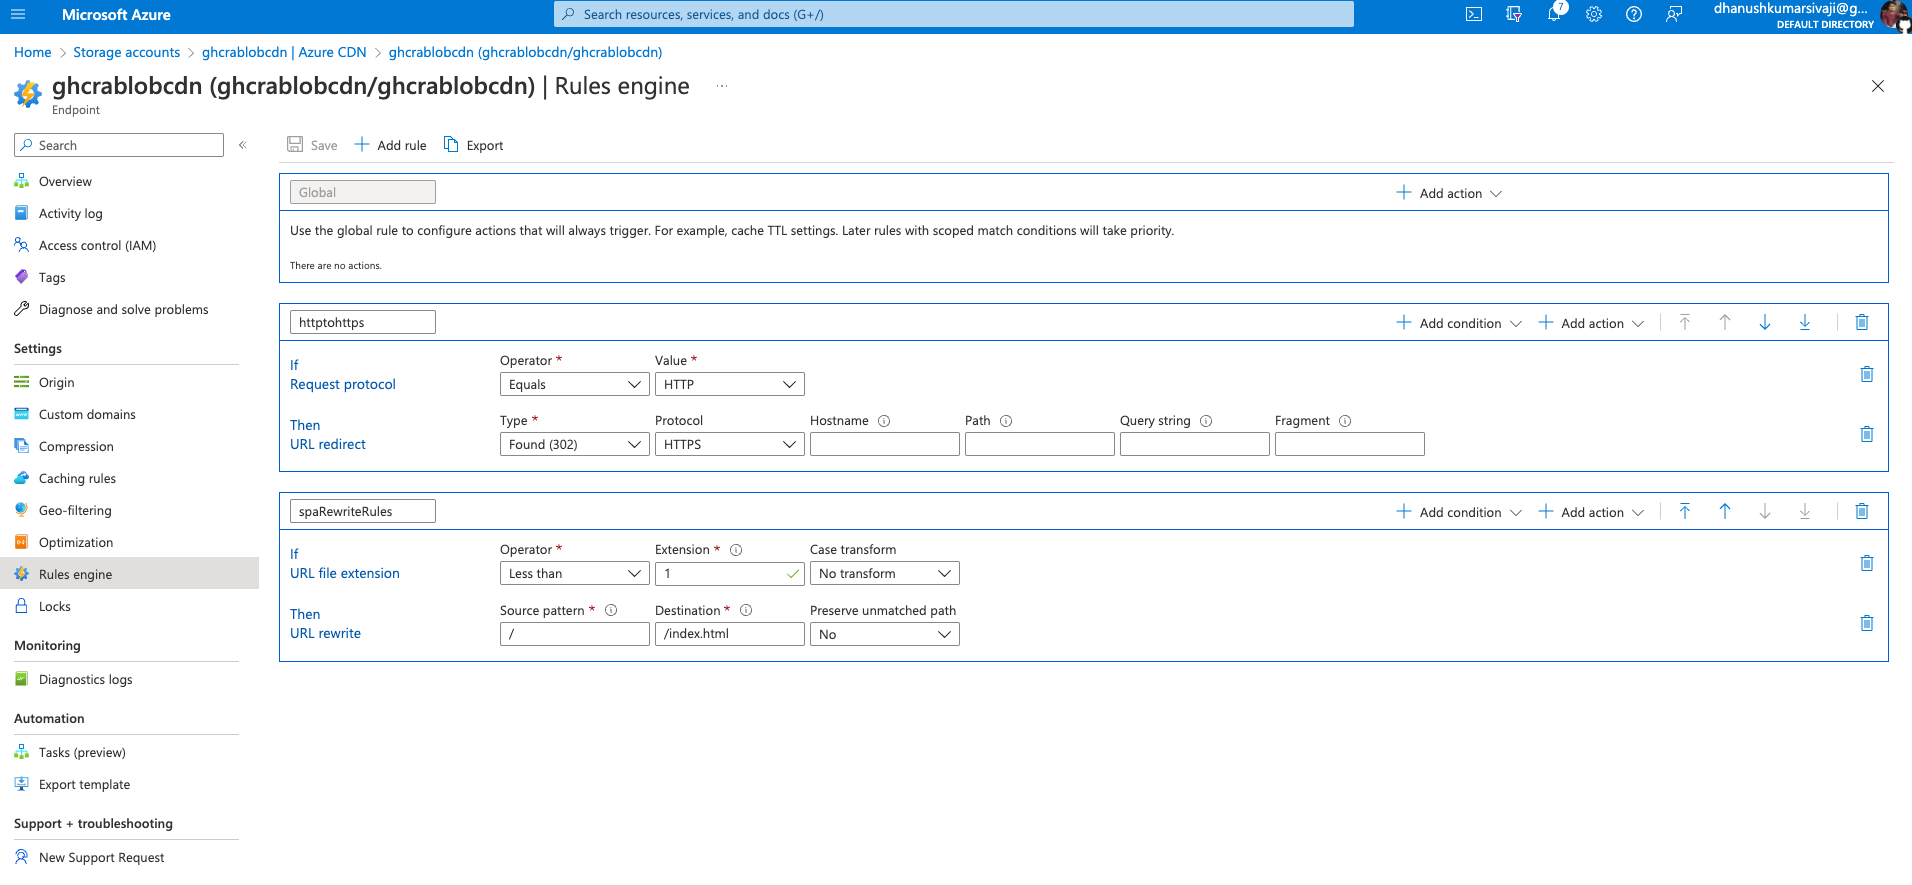Move spaRewriteRules rule to the top
The width and height of the screenshot is (1912, 885).
click(1685, 511)
